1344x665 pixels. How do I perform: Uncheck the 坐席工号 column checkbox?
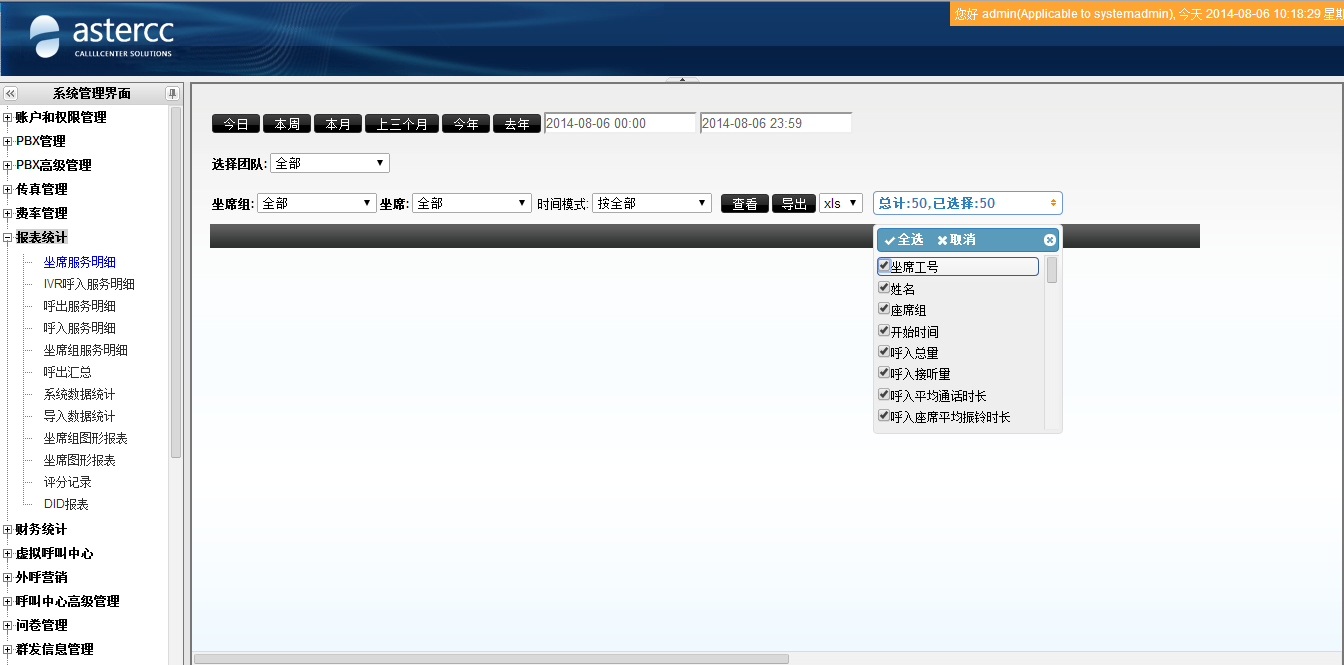884,266
